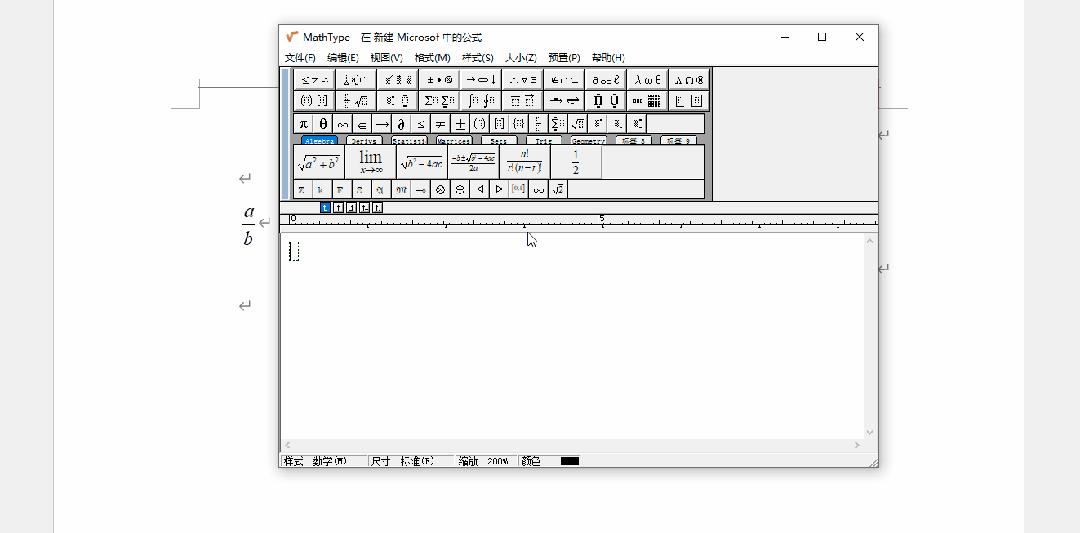
Task: Insert the theta symbol from small bar
Action: click(x=323, y=124)
